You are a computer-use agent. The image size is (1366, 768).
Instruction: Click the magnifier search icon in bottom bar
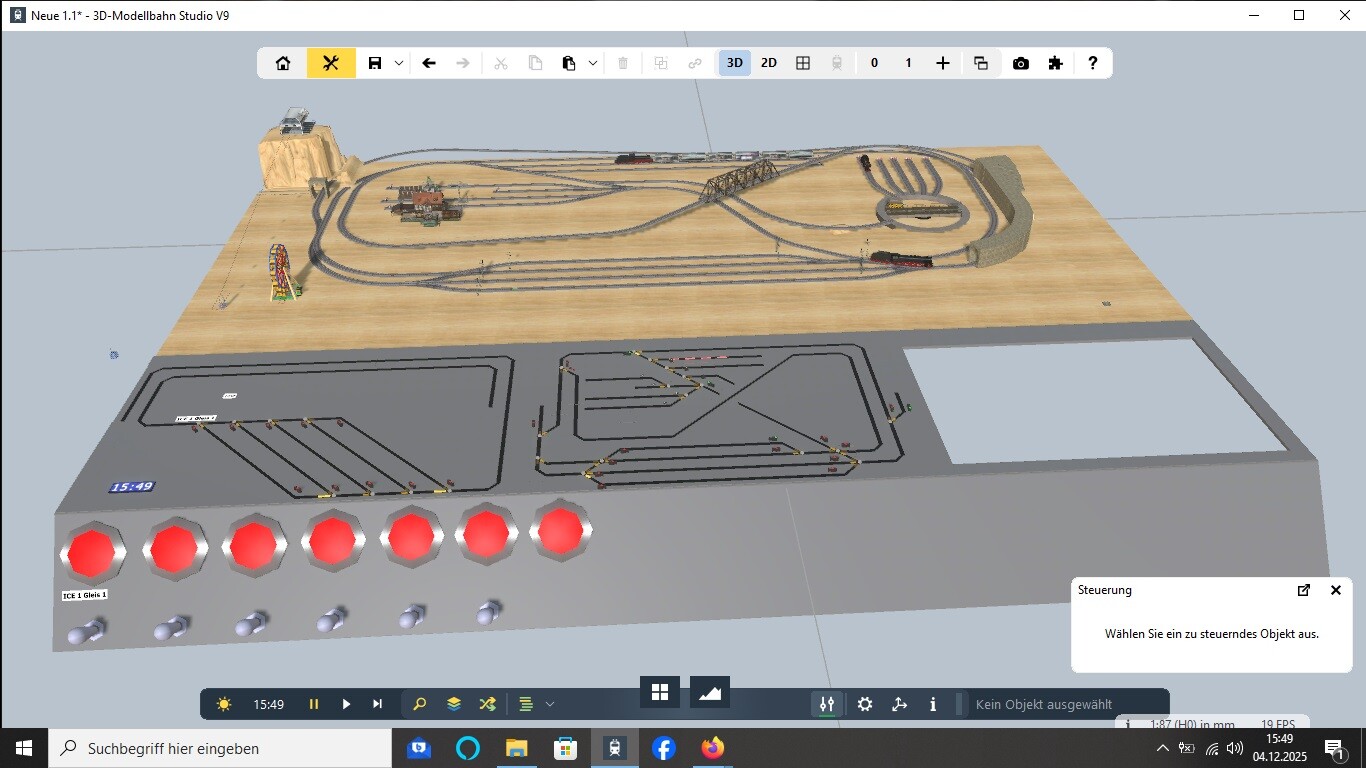pyautogui.click(x=420, y=704)
